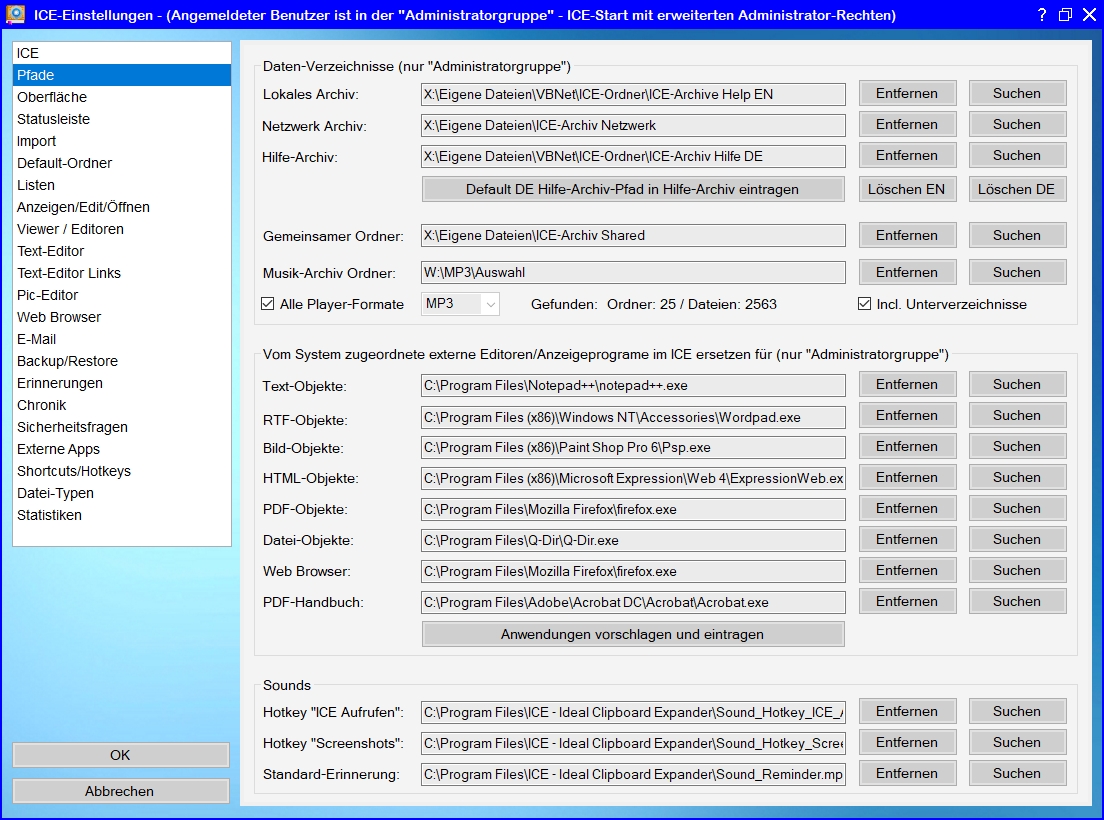Screen dimensions: 1104x820
Task: Click the Gemeinsamer Ordner path field
Action: click(x=633, y=236)
